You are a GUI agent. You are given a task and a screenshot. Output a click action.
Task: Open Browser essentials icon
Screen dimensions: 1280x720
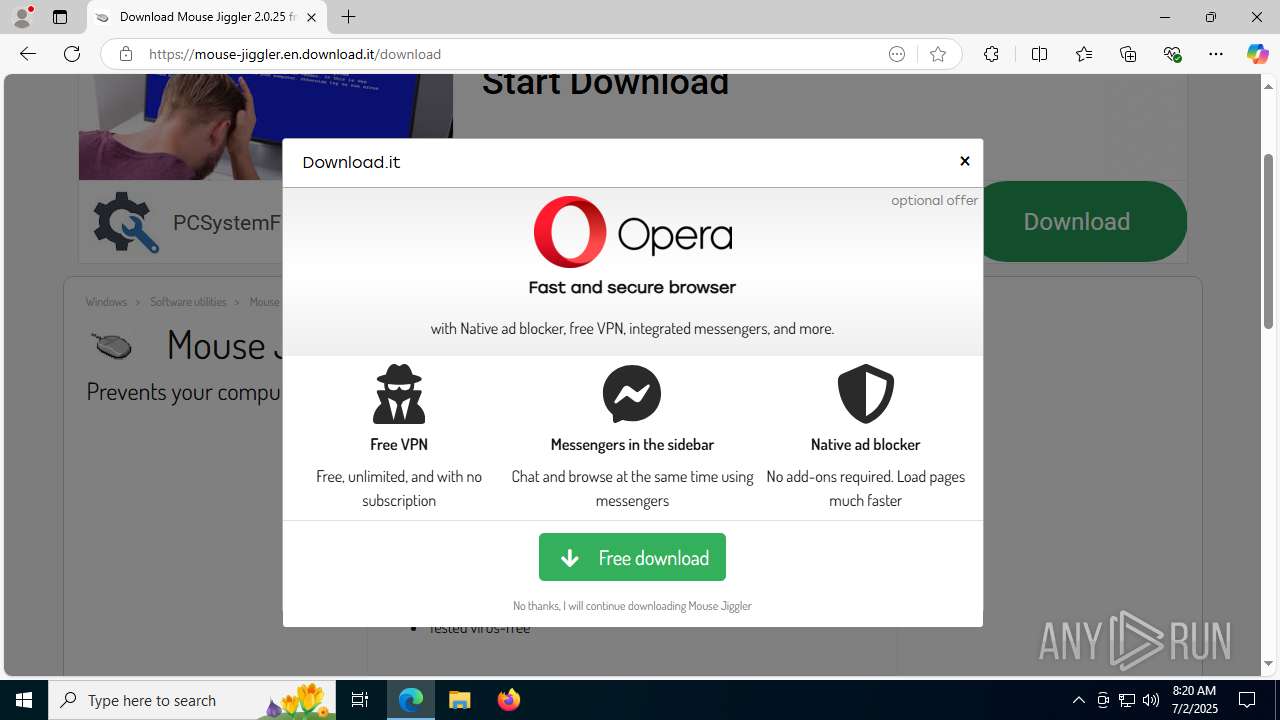pyautogui.click(x=1172, y=54)
